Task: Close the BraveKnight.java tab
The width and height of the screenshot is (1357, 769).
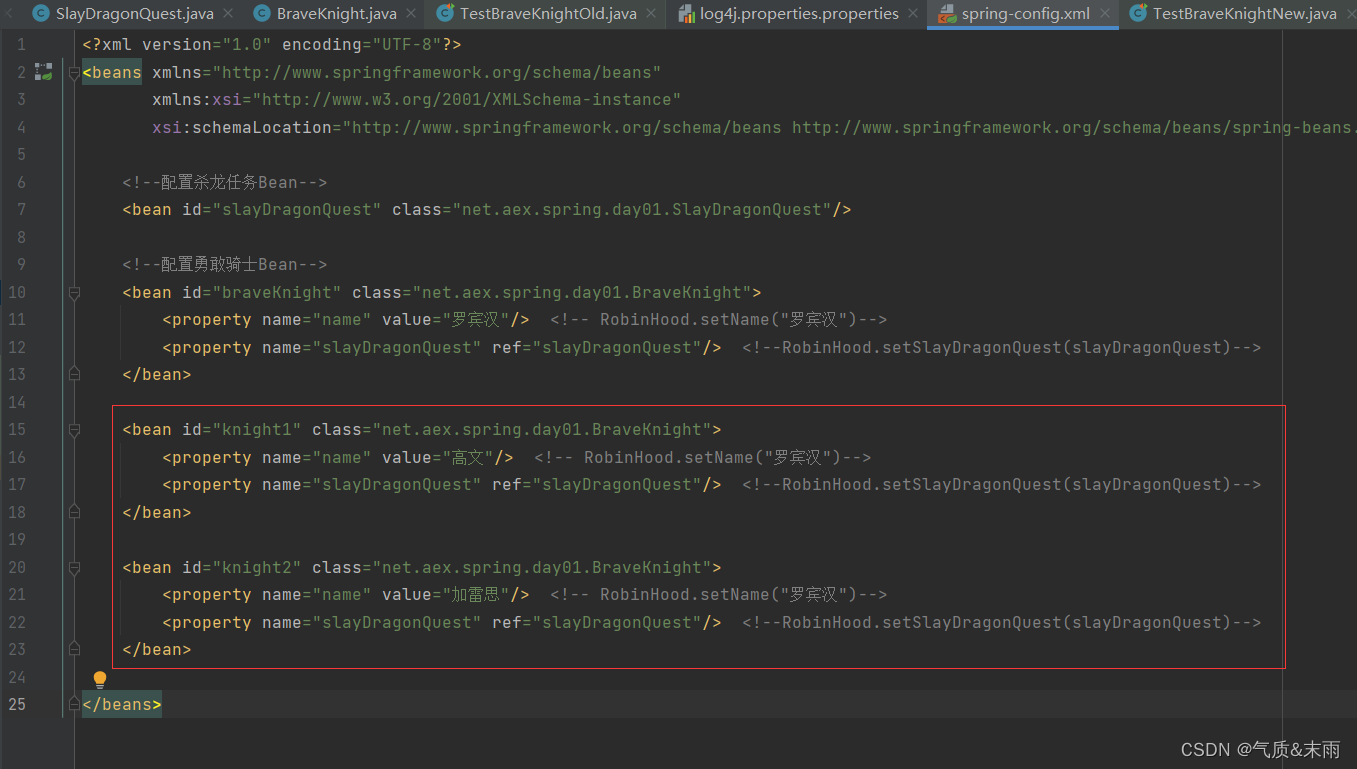Action: [x=409, y=14]
